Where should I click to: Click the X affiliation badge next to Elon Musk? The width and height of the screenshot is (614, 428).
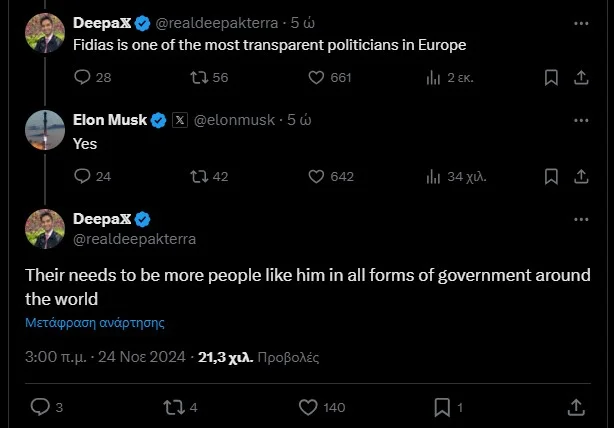point(180,120)
